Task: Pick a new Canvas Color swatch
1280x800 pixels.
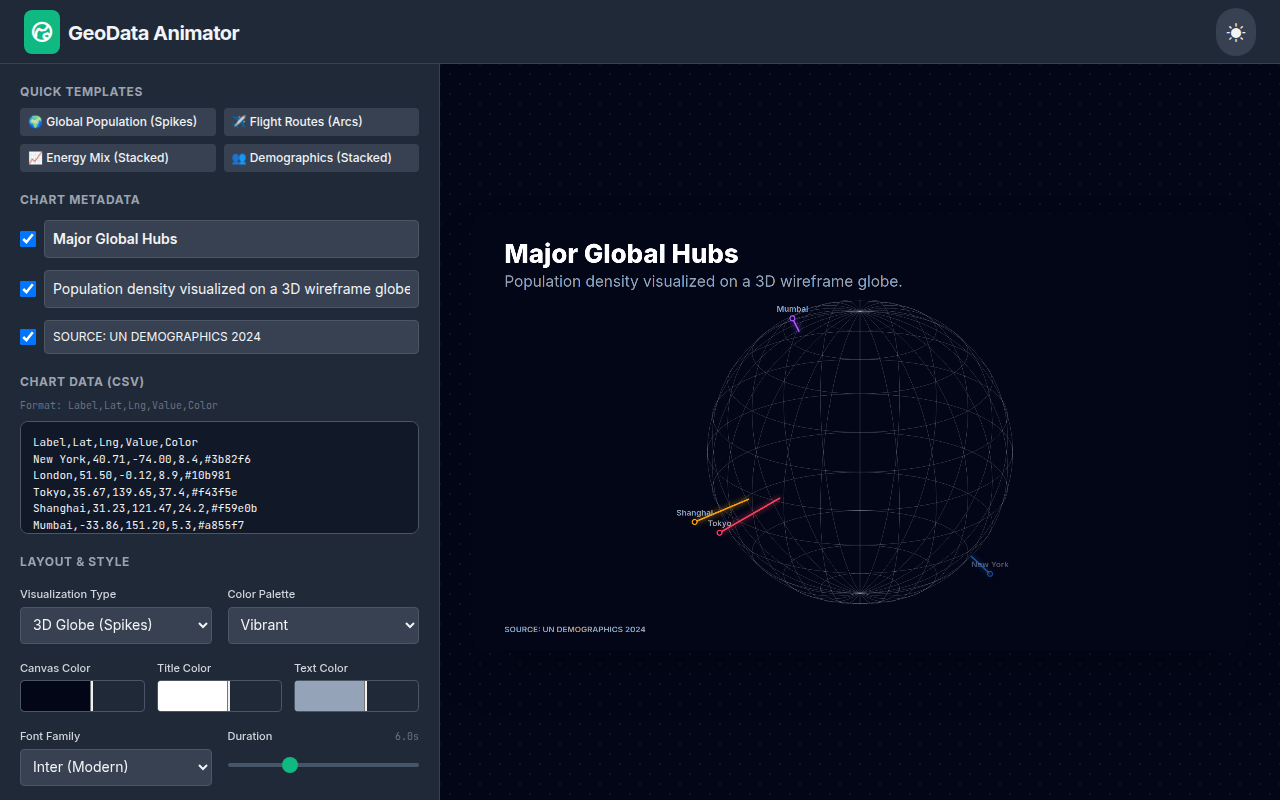Action: 55,695
